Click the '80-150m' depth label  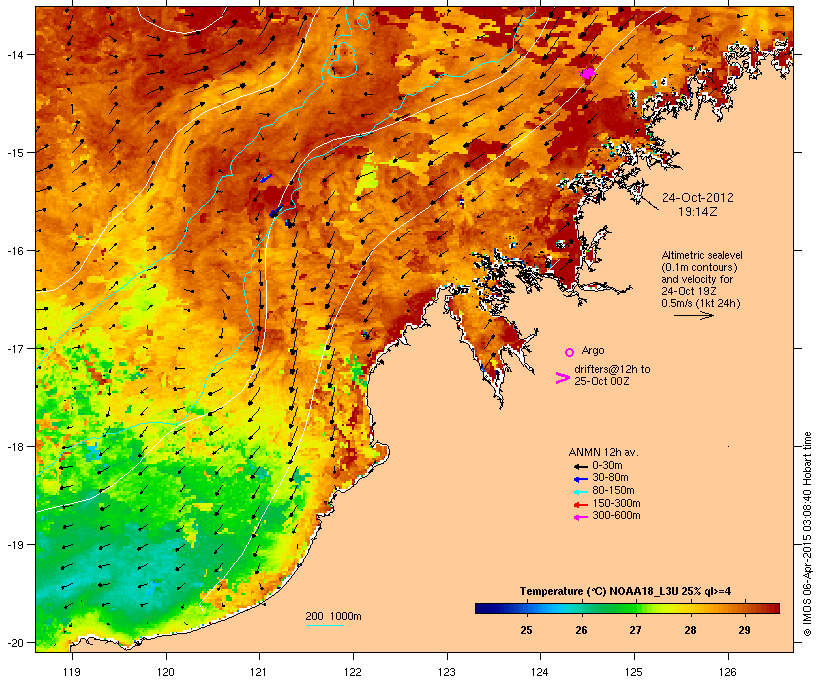(x=613, y=490)
